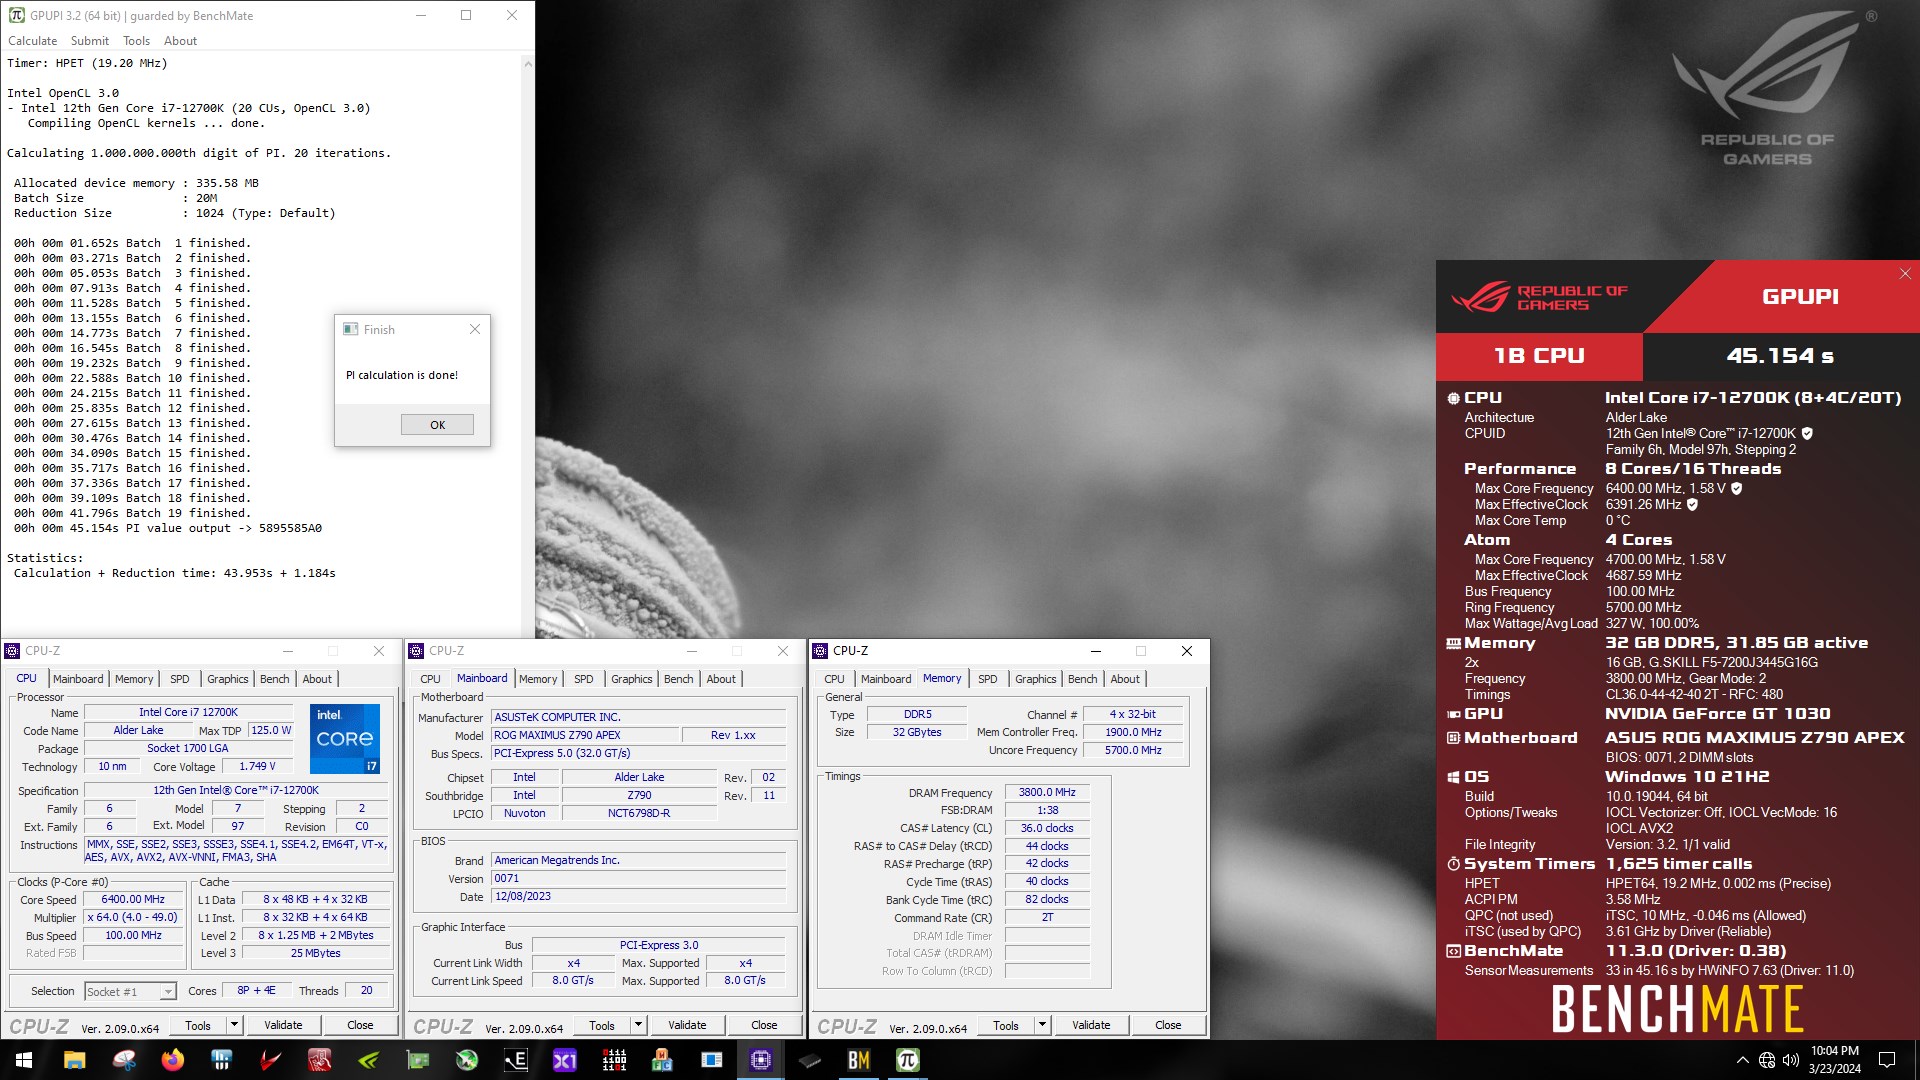Select CPU tab in right CPU-Z window
This screenshot has height=1080, width=1920.
point(834,679)
